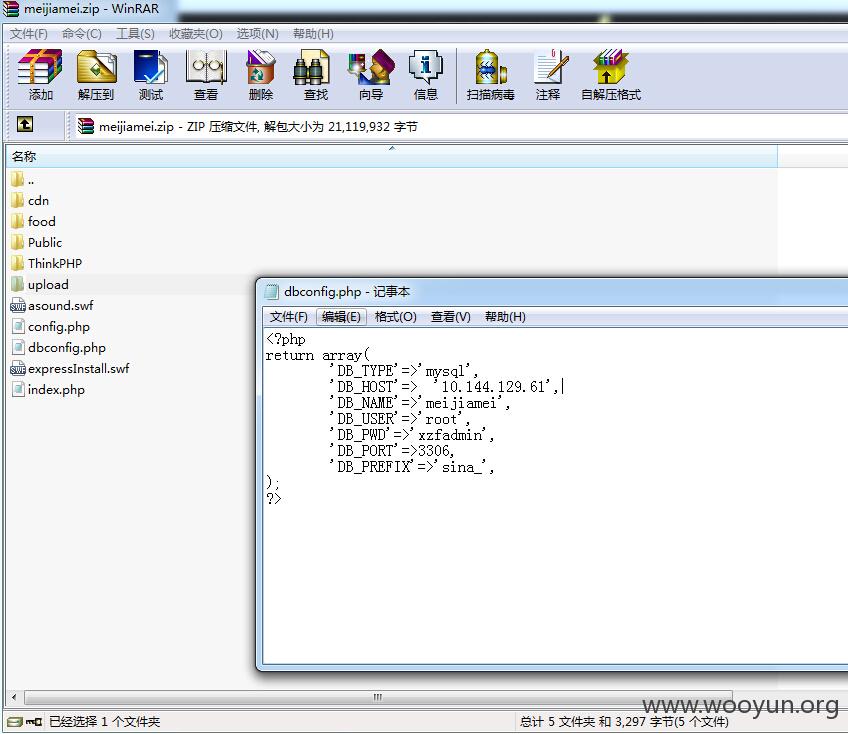Select the Public folder
This screenshot has width=848, height=734.
point(45,242)
